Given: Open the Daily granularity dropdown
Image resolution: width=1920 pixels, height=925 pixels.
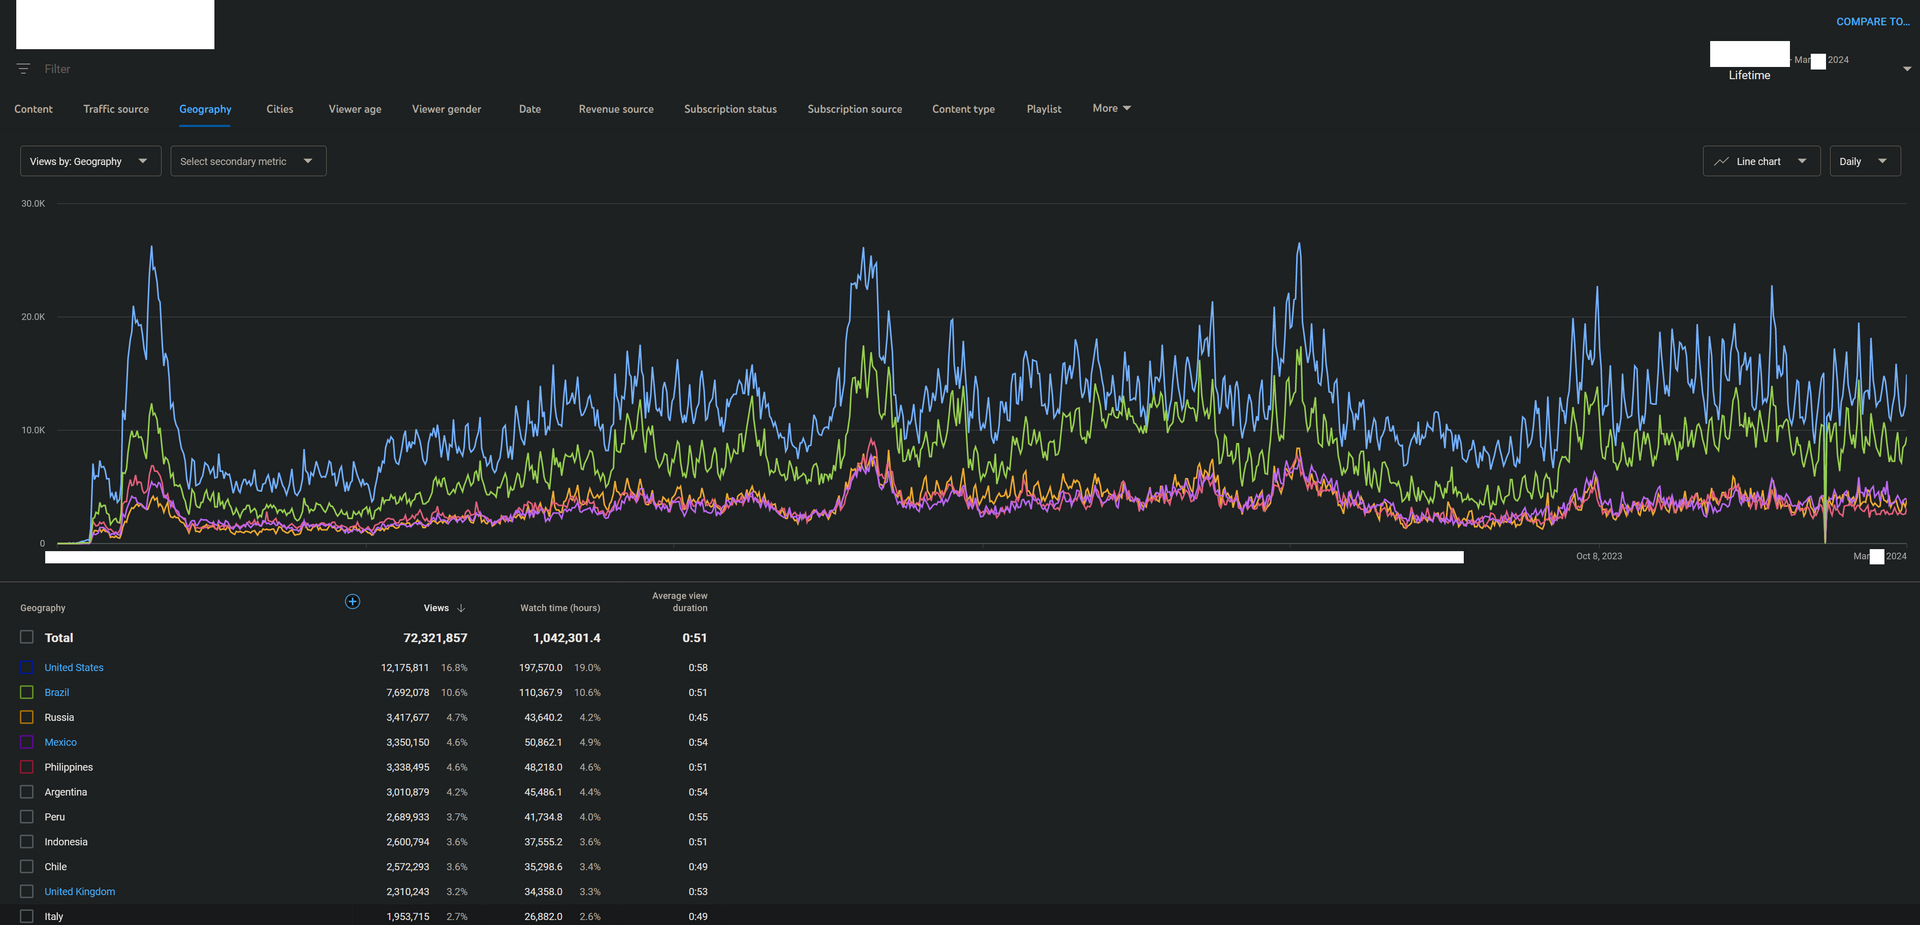Looking at the screenshot, I should click(x=1864, y=161).
